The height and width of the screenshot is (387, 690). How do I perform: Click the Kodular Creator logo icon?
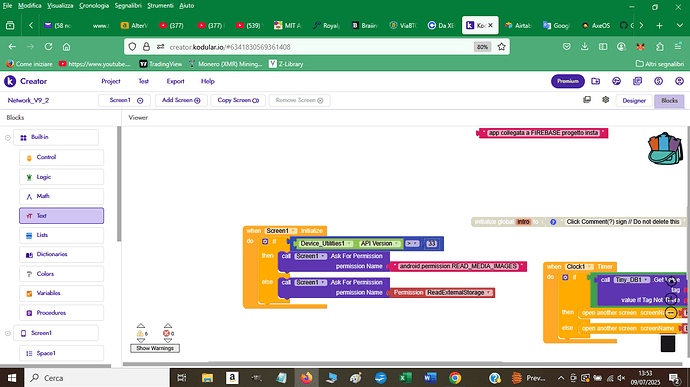[10, 81]
